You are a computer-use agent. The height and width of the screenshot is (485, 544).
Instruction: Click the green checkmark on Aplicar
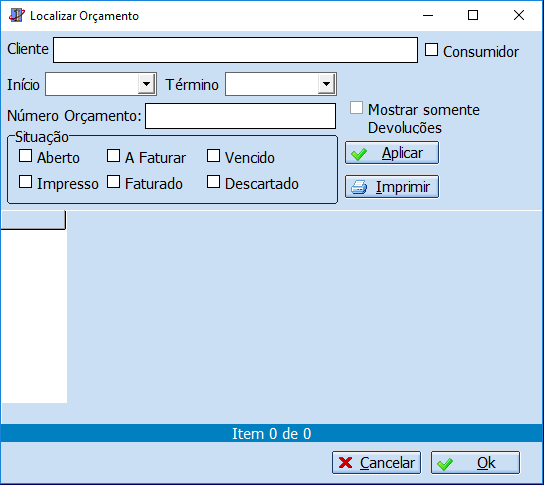click(x=359, y=154)
